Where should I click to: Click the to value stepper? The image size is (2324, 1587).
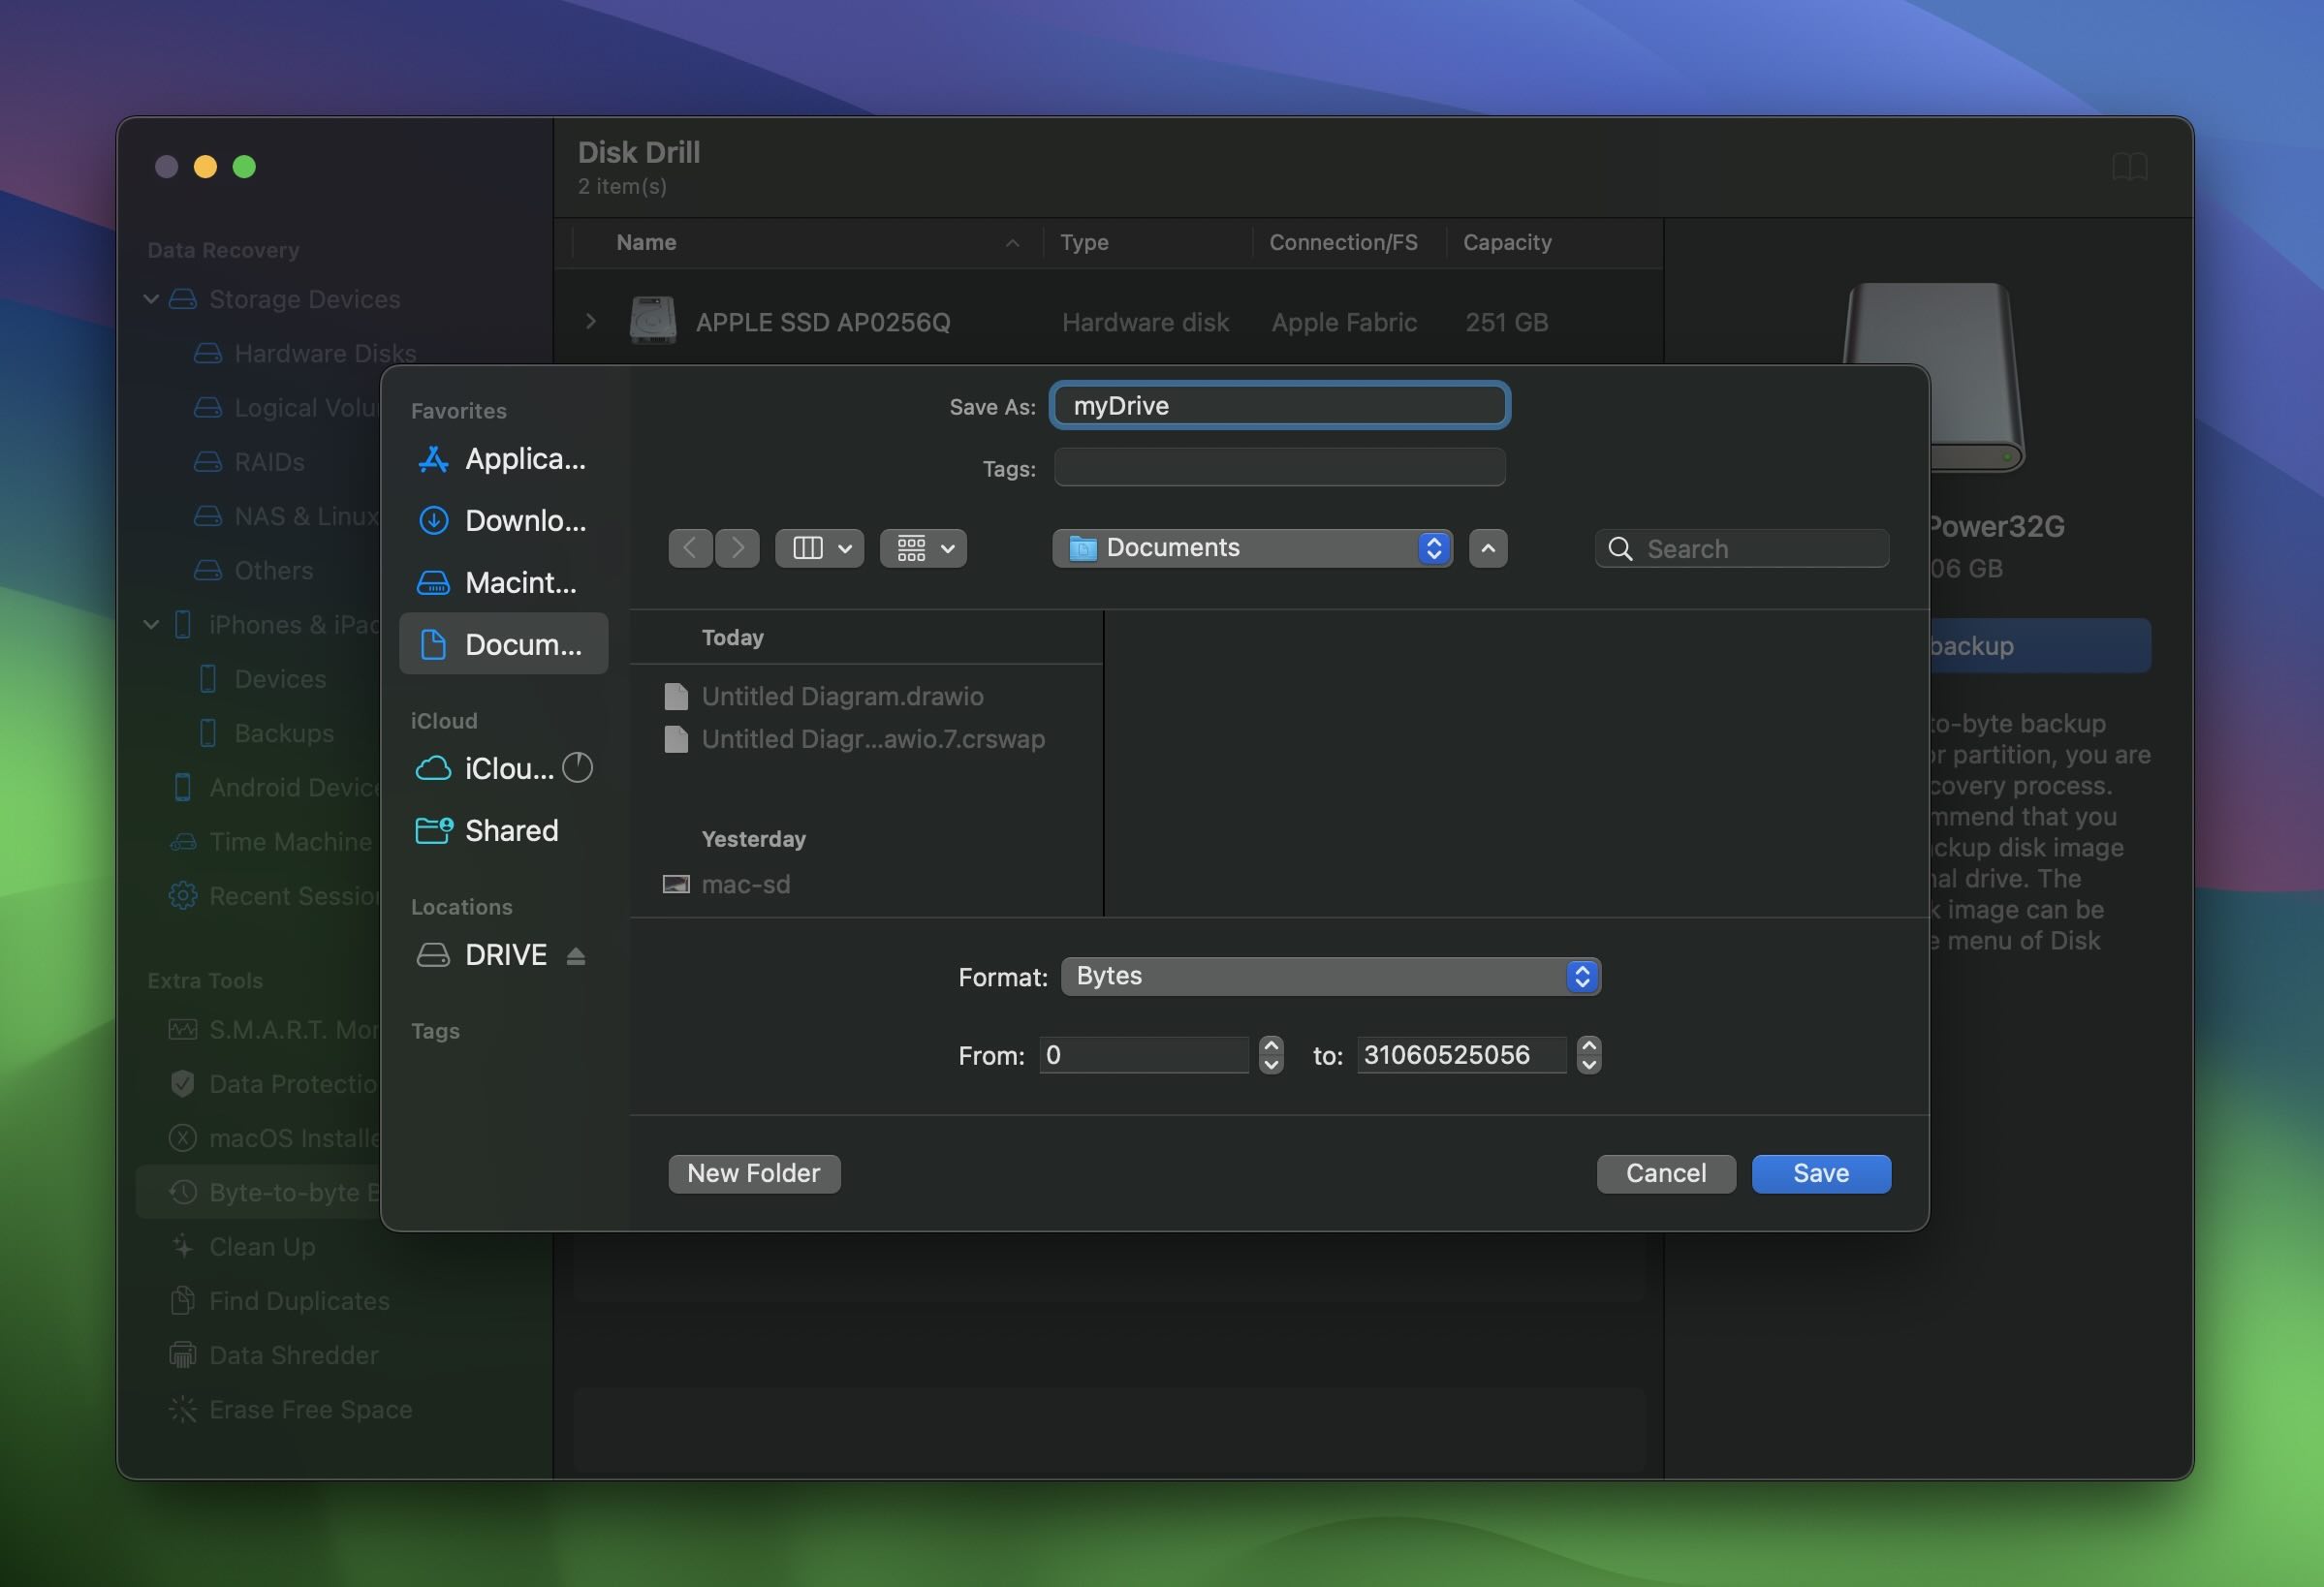[1589, 1055]
